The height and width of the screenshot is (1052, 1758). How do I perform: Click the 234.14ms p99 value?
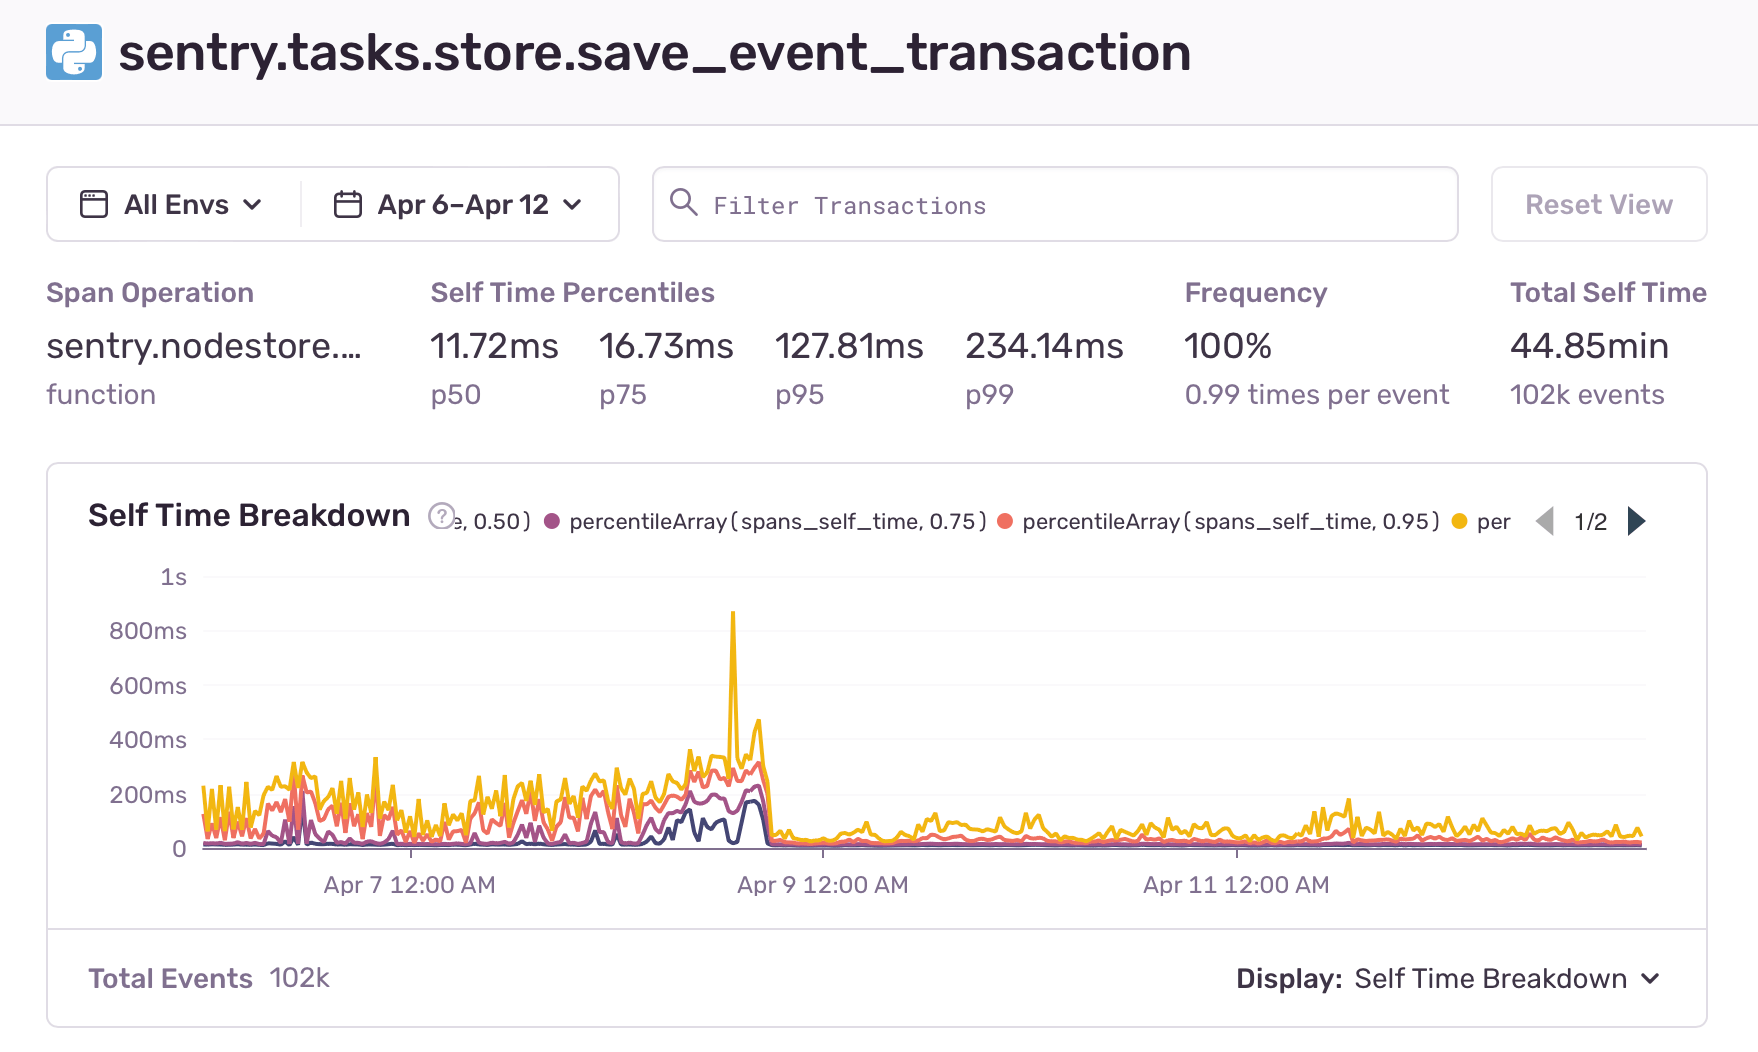1044,346
